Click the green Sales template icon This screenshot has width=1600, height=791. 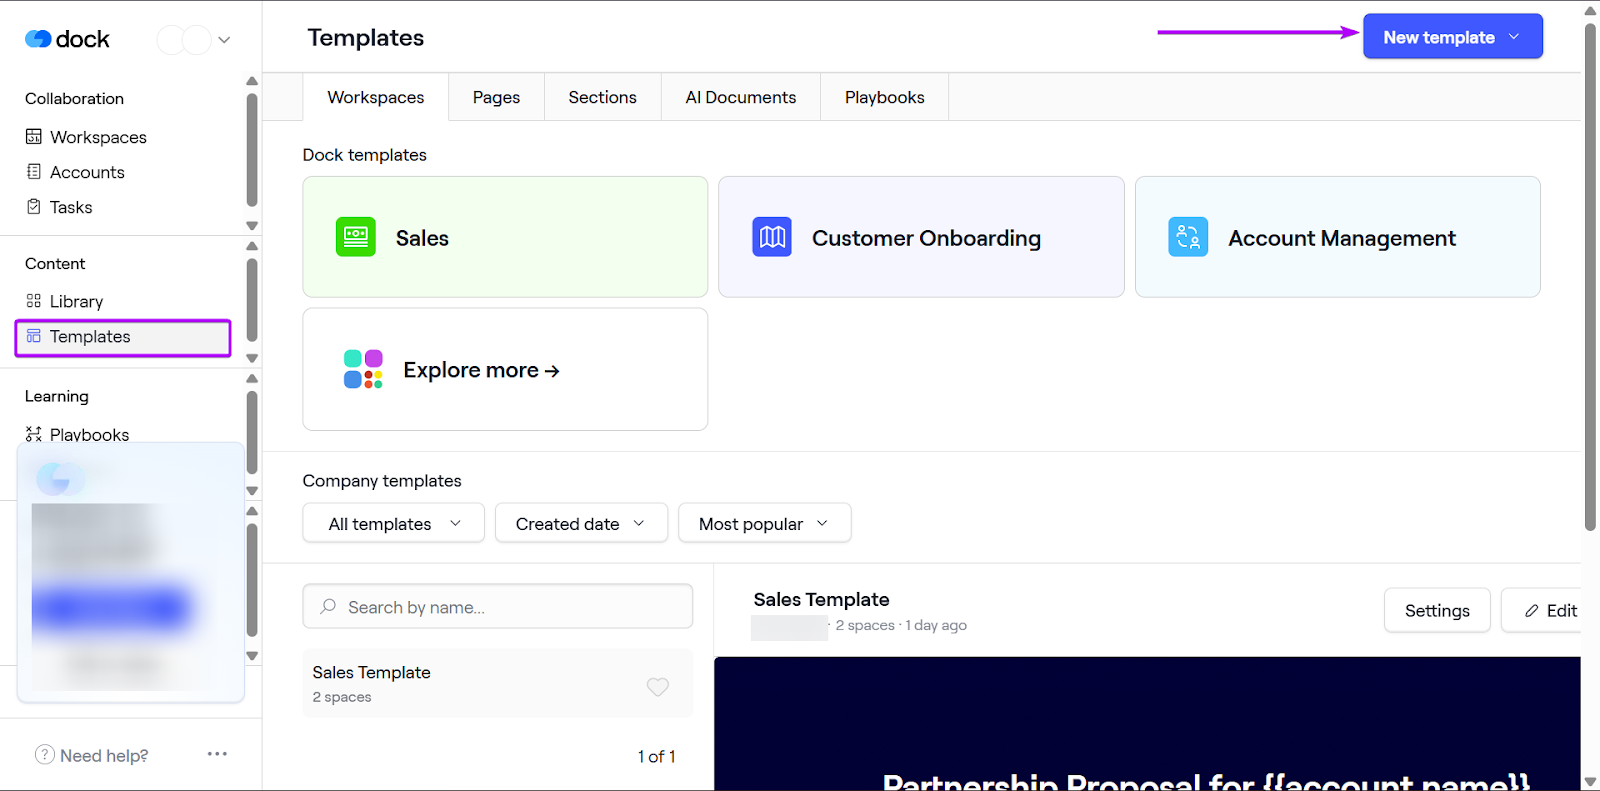click(356, 237)
